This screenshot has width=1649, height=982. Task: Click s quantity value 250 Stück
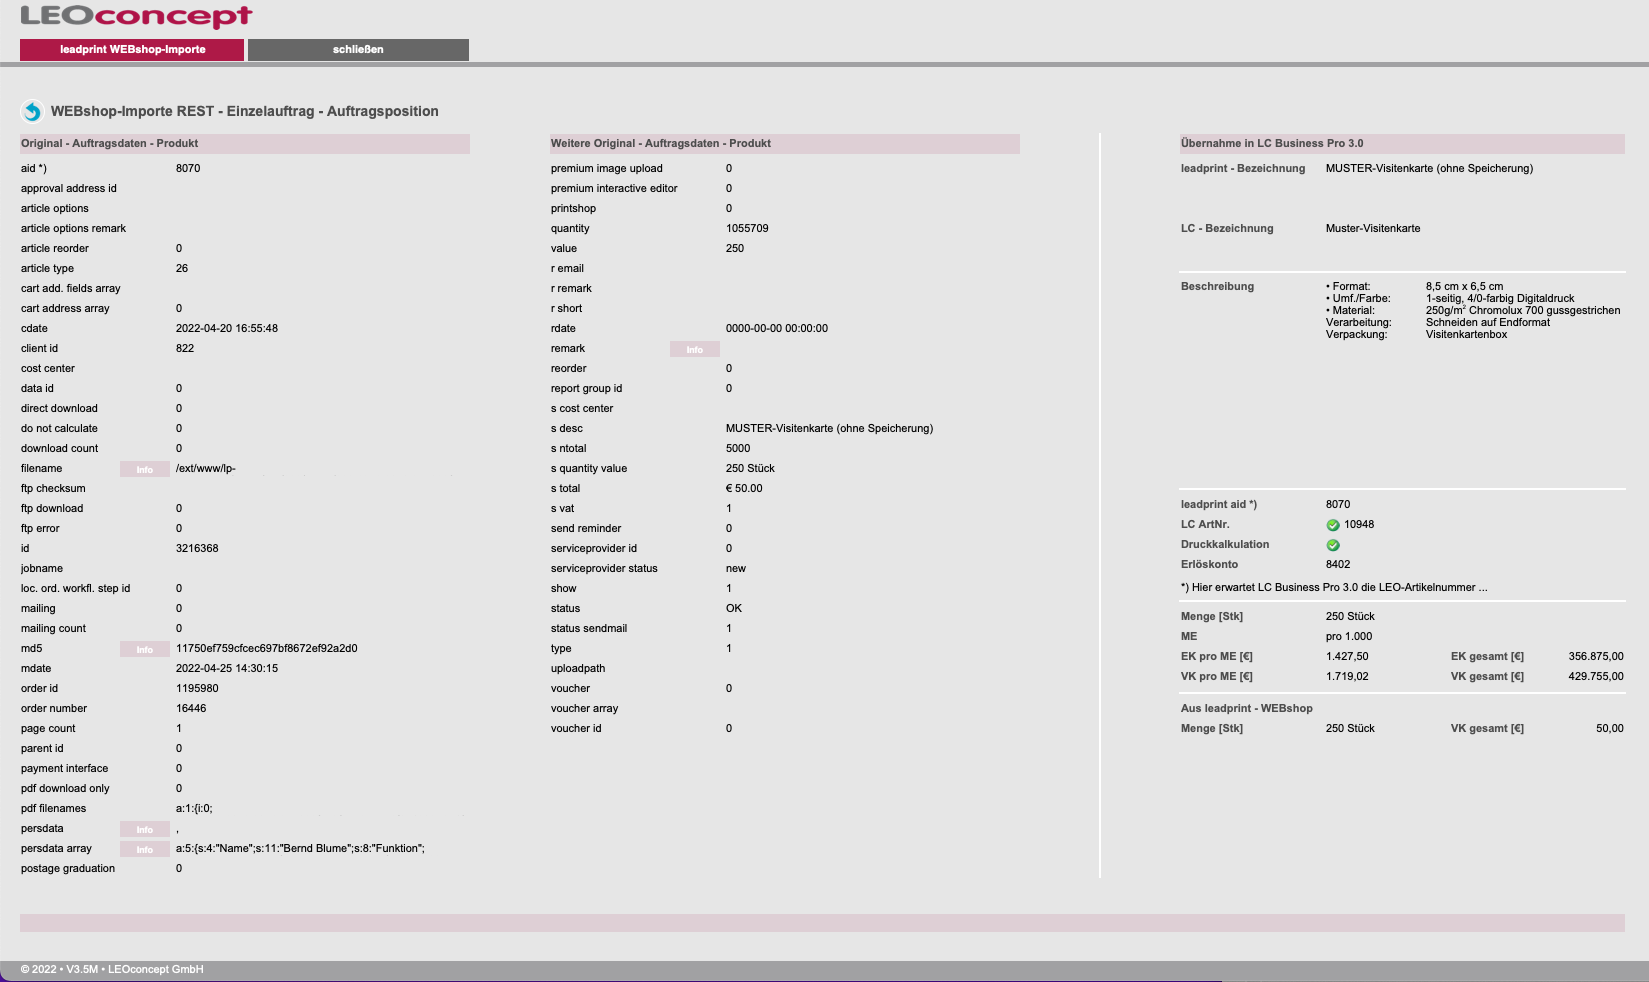(x=750, y=468)
